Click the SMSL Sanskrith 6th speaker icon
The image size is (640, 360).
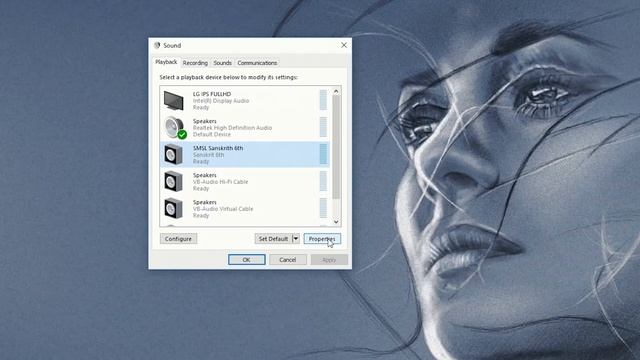[173, 155]
